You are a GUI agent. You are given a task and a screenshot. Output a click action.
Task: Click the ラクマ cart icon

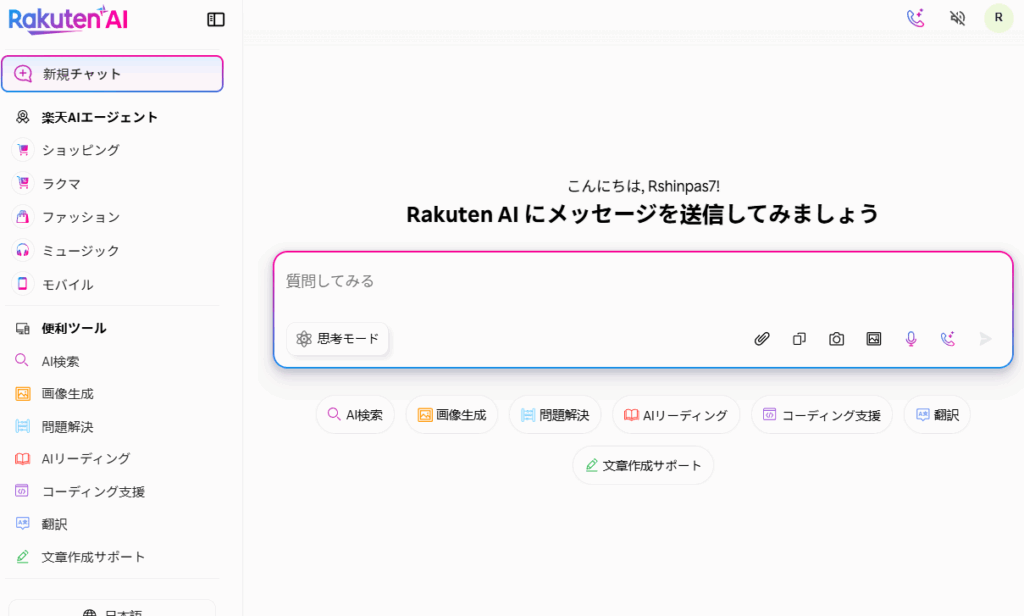coord(23,184)
